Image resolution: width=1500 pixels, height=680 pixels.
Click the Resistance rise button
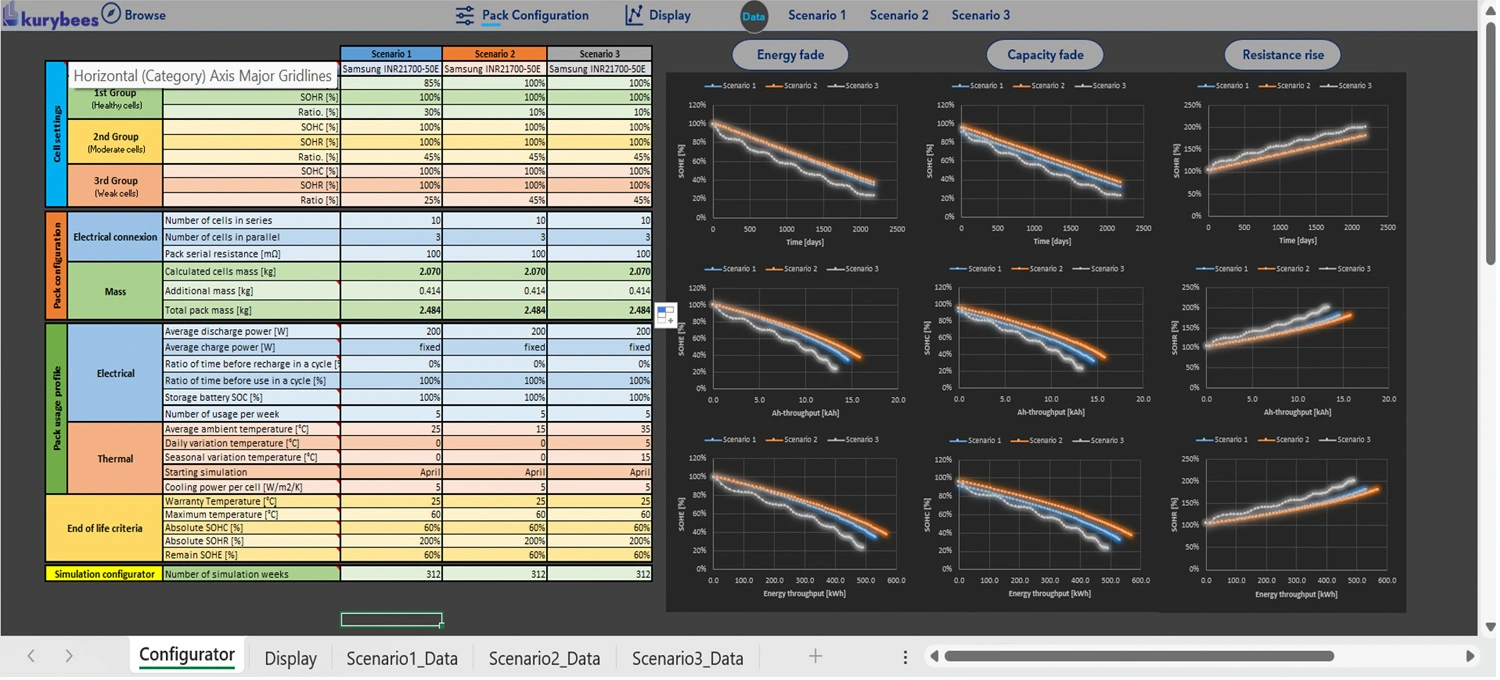[x=1282, y=55]
